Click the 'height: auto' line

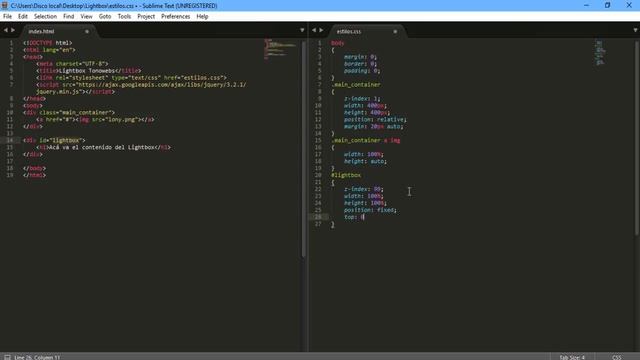click(x=365, y=161)
